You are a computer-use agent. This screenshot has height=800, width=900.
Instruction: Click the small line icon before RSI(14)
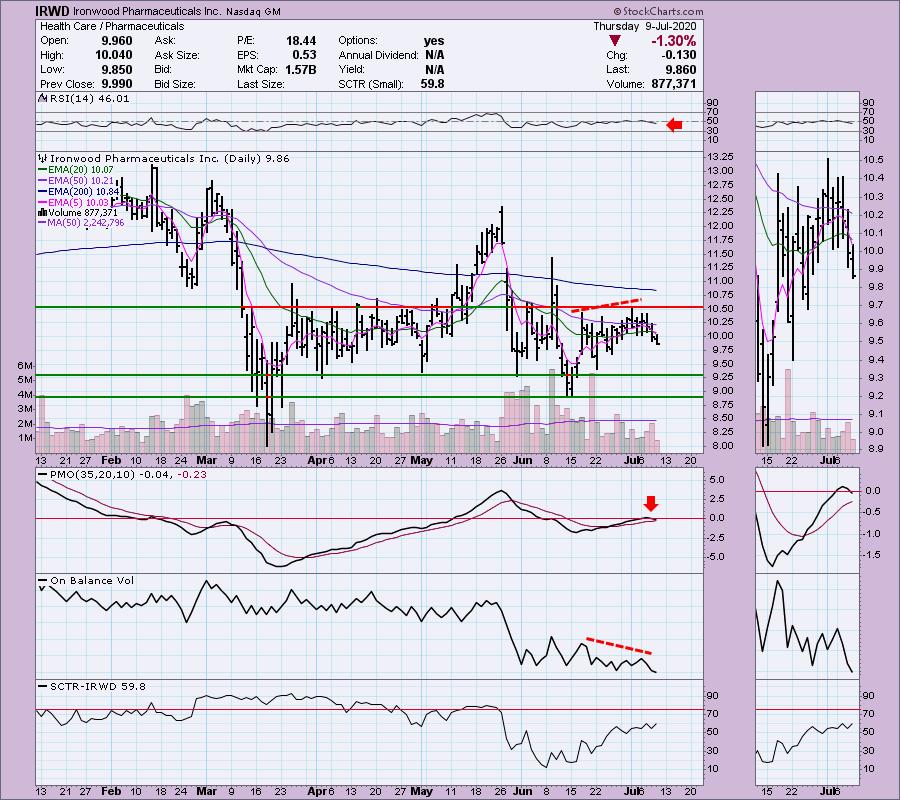tap(42, 98)
